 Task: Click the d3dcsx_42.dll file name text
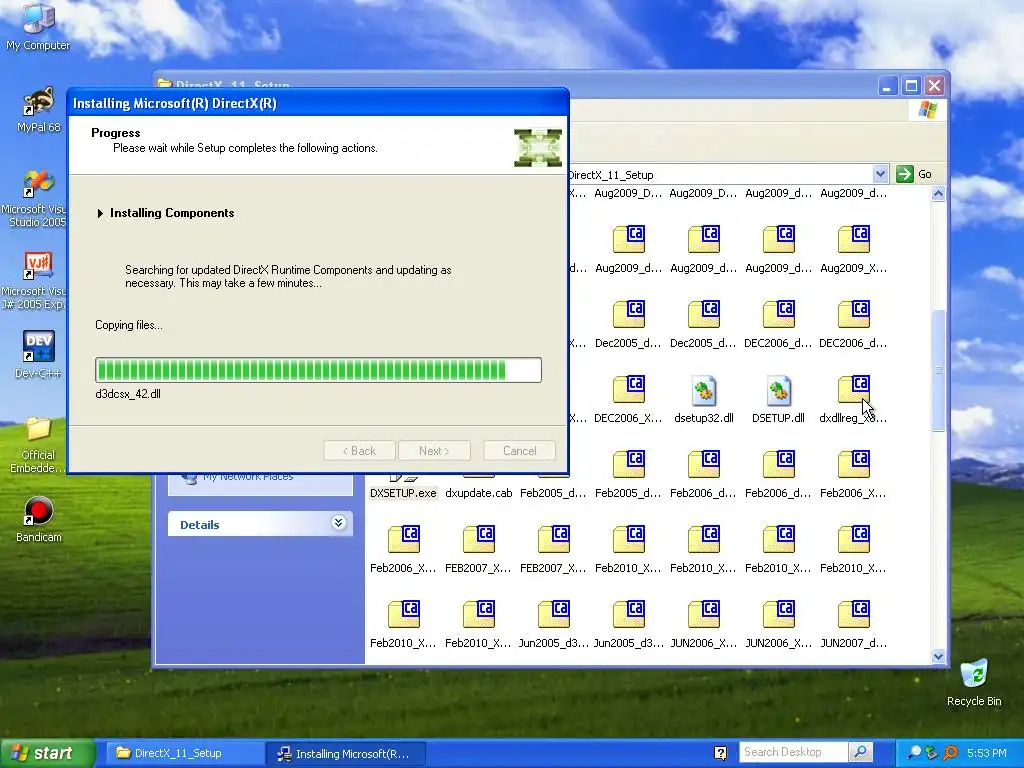tap(128, 394)
